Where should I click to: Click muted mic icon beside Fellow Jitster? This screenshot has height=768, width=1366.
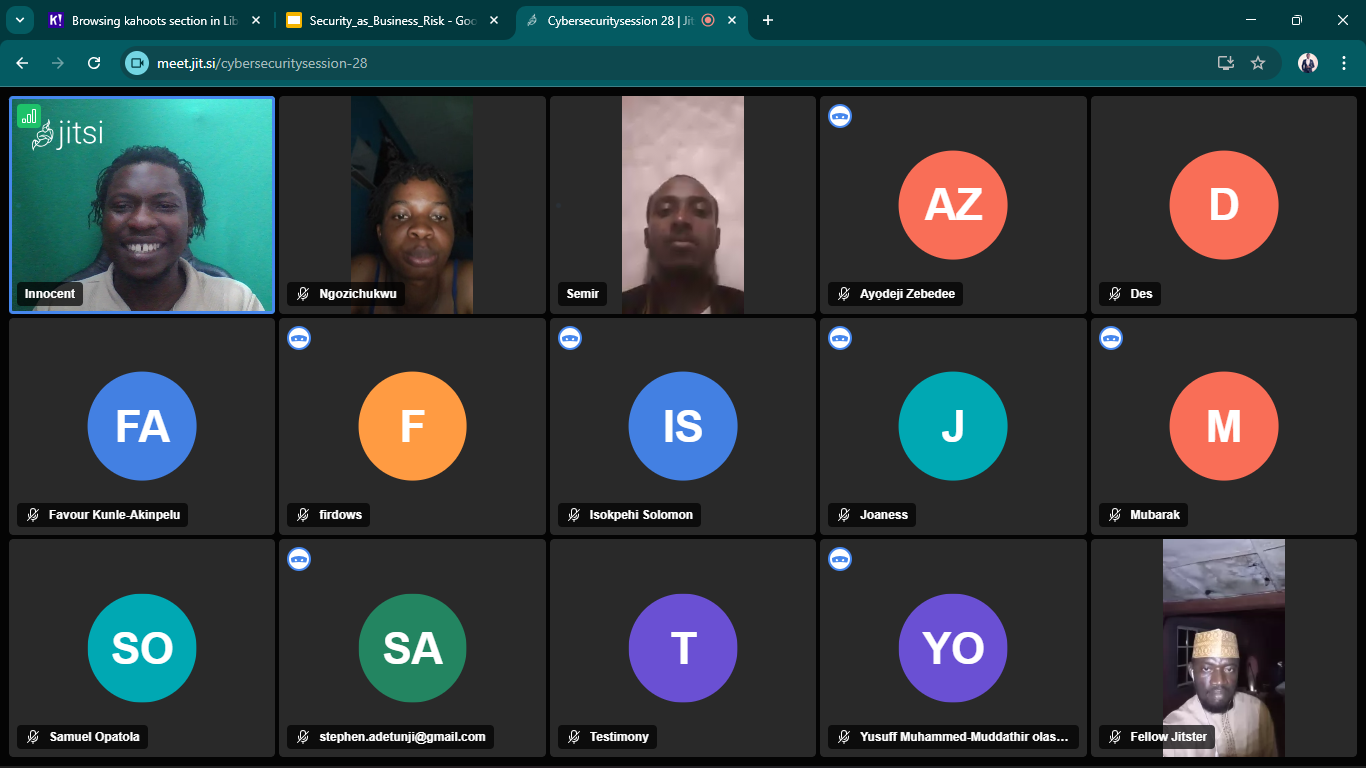(1114, 737)
